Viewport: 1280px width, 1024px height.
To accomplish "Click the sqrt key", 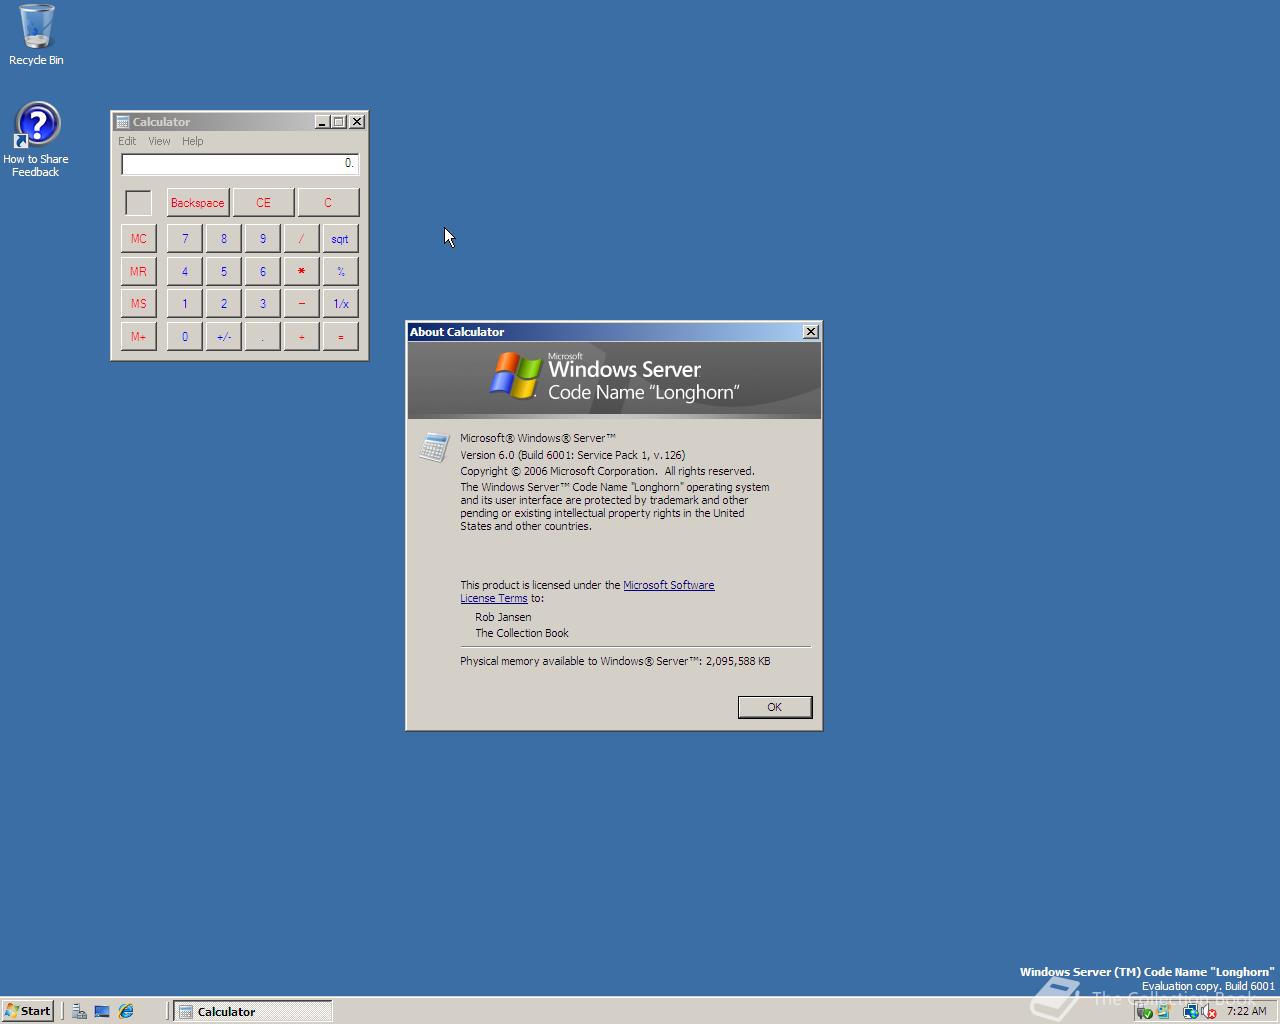I will click(x=340, y=239).
